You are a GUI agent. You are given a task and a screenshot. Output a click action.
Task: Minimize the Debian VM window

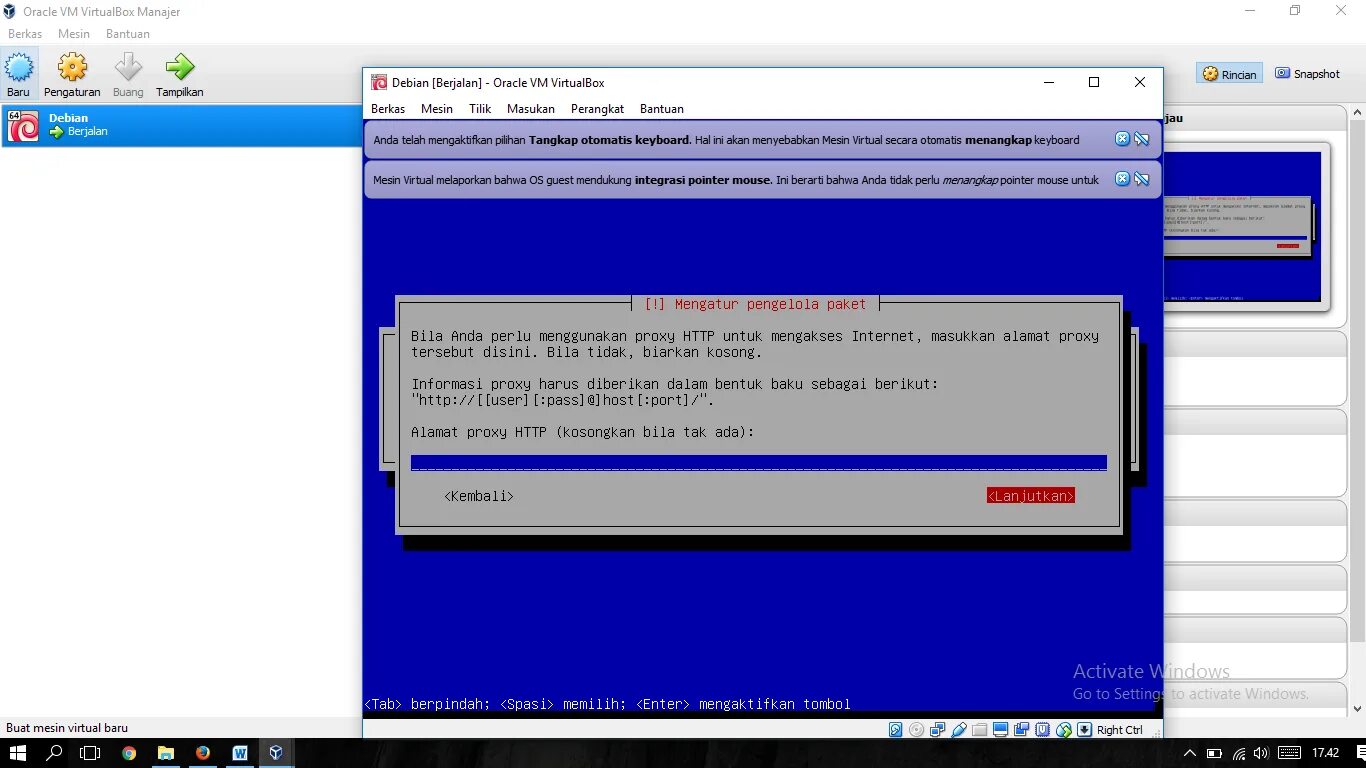(1048, 82)
